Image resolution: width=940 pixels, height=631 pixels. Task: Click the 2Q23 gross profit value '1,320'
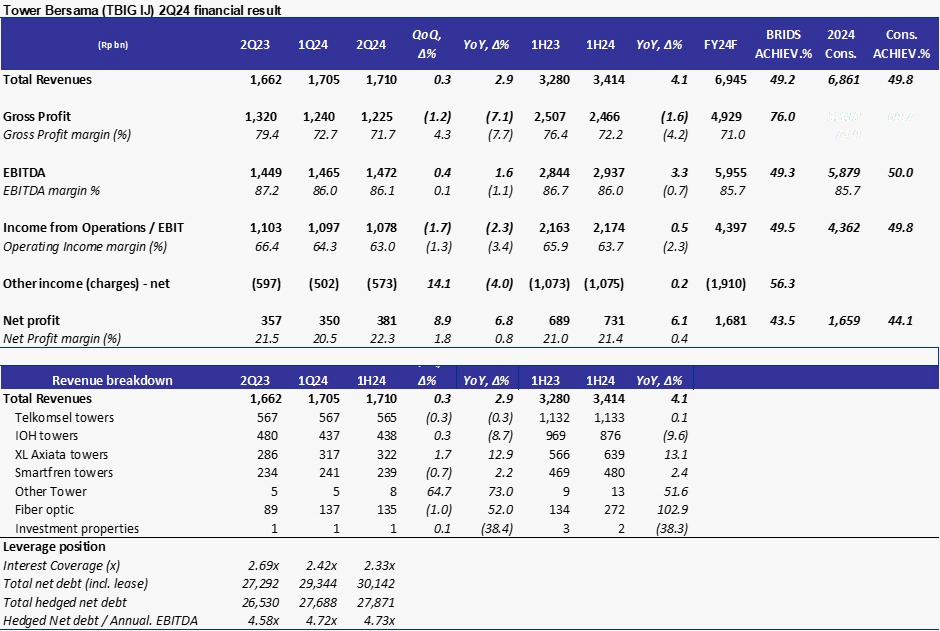pyautogui.click(x=261, y=117)
